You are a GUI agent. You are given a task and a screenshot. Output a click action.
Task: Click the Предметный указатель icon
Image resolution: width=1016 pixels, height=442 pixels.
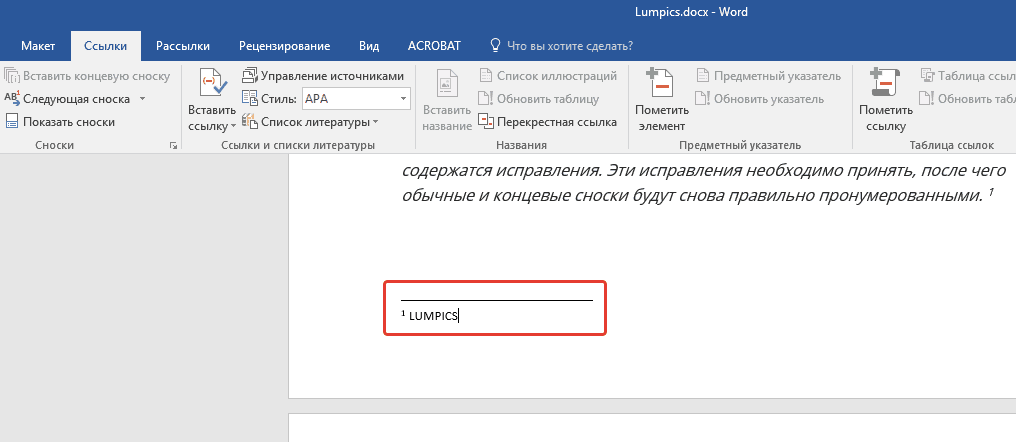point(702,76)
